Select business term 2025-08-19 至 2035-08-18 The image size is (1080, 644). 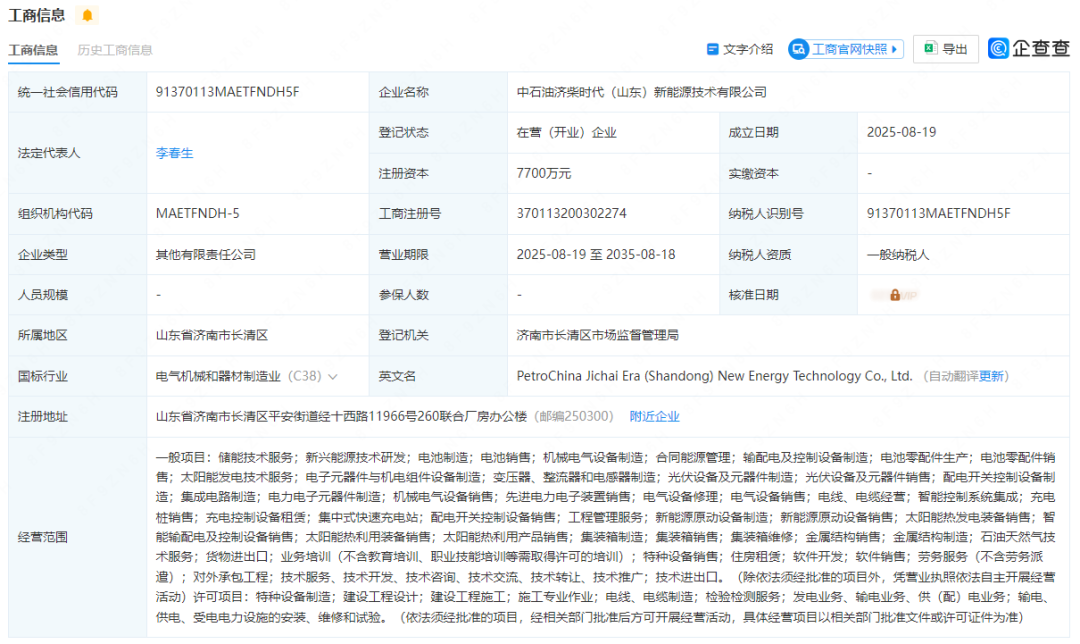(x=596, y=254)
